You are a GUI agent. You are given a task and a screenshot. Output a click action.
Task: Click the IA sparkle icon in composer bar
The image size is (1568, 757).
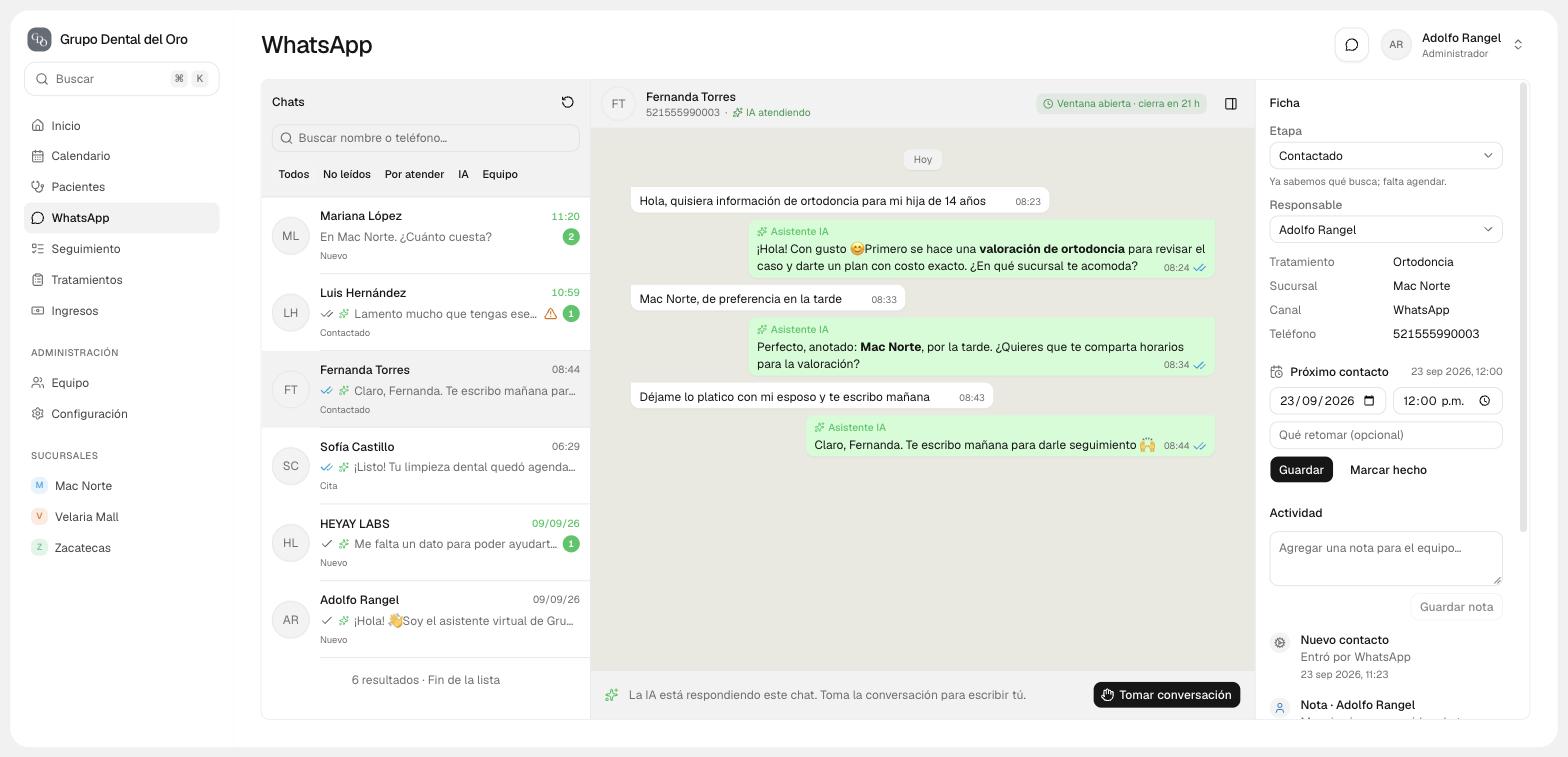[611, 695]
